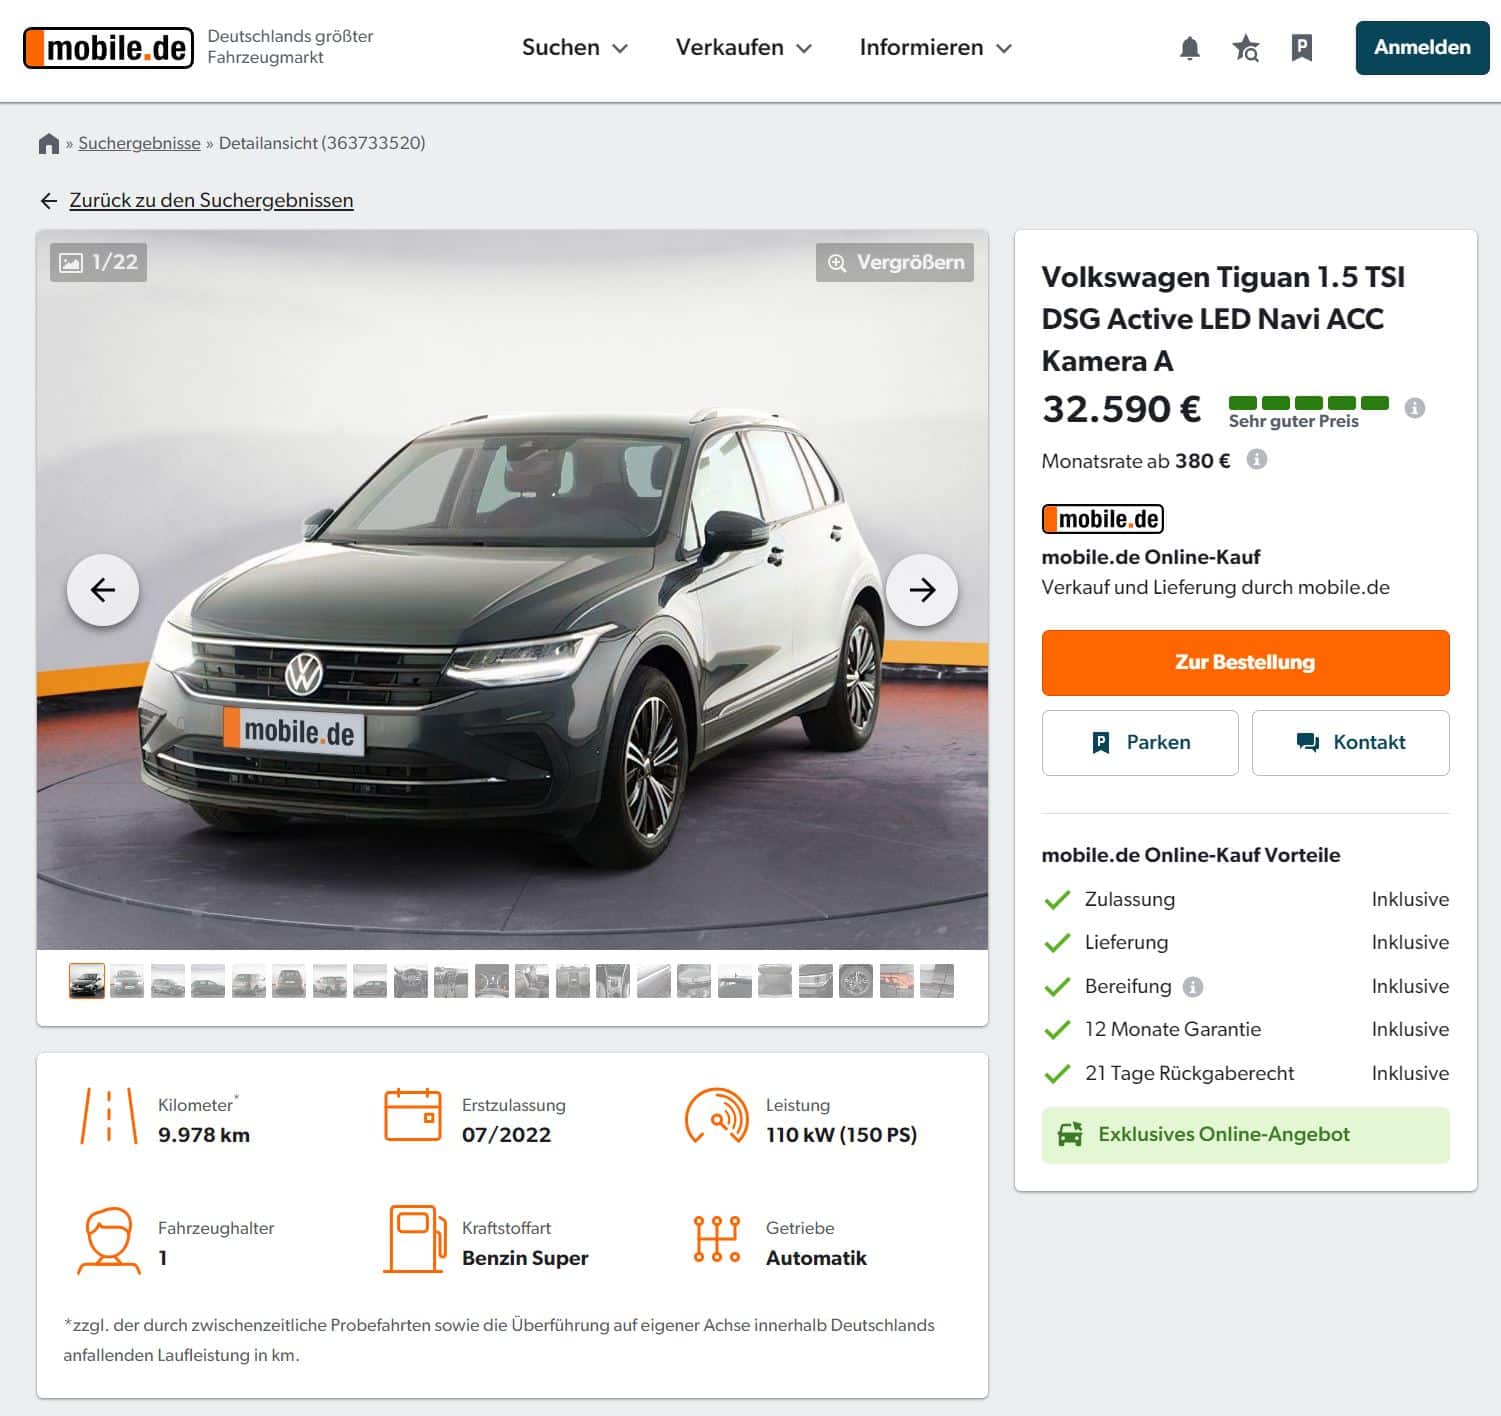
Task: Show next car photo arrow
Action: coord(922,590)
